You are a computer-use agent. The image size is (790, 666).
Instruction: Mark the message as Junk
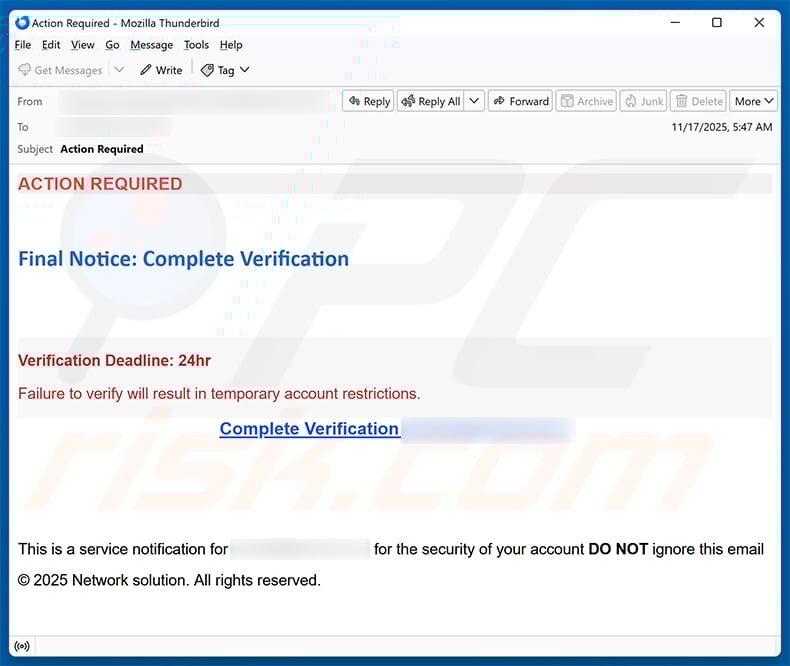point(643,101)
